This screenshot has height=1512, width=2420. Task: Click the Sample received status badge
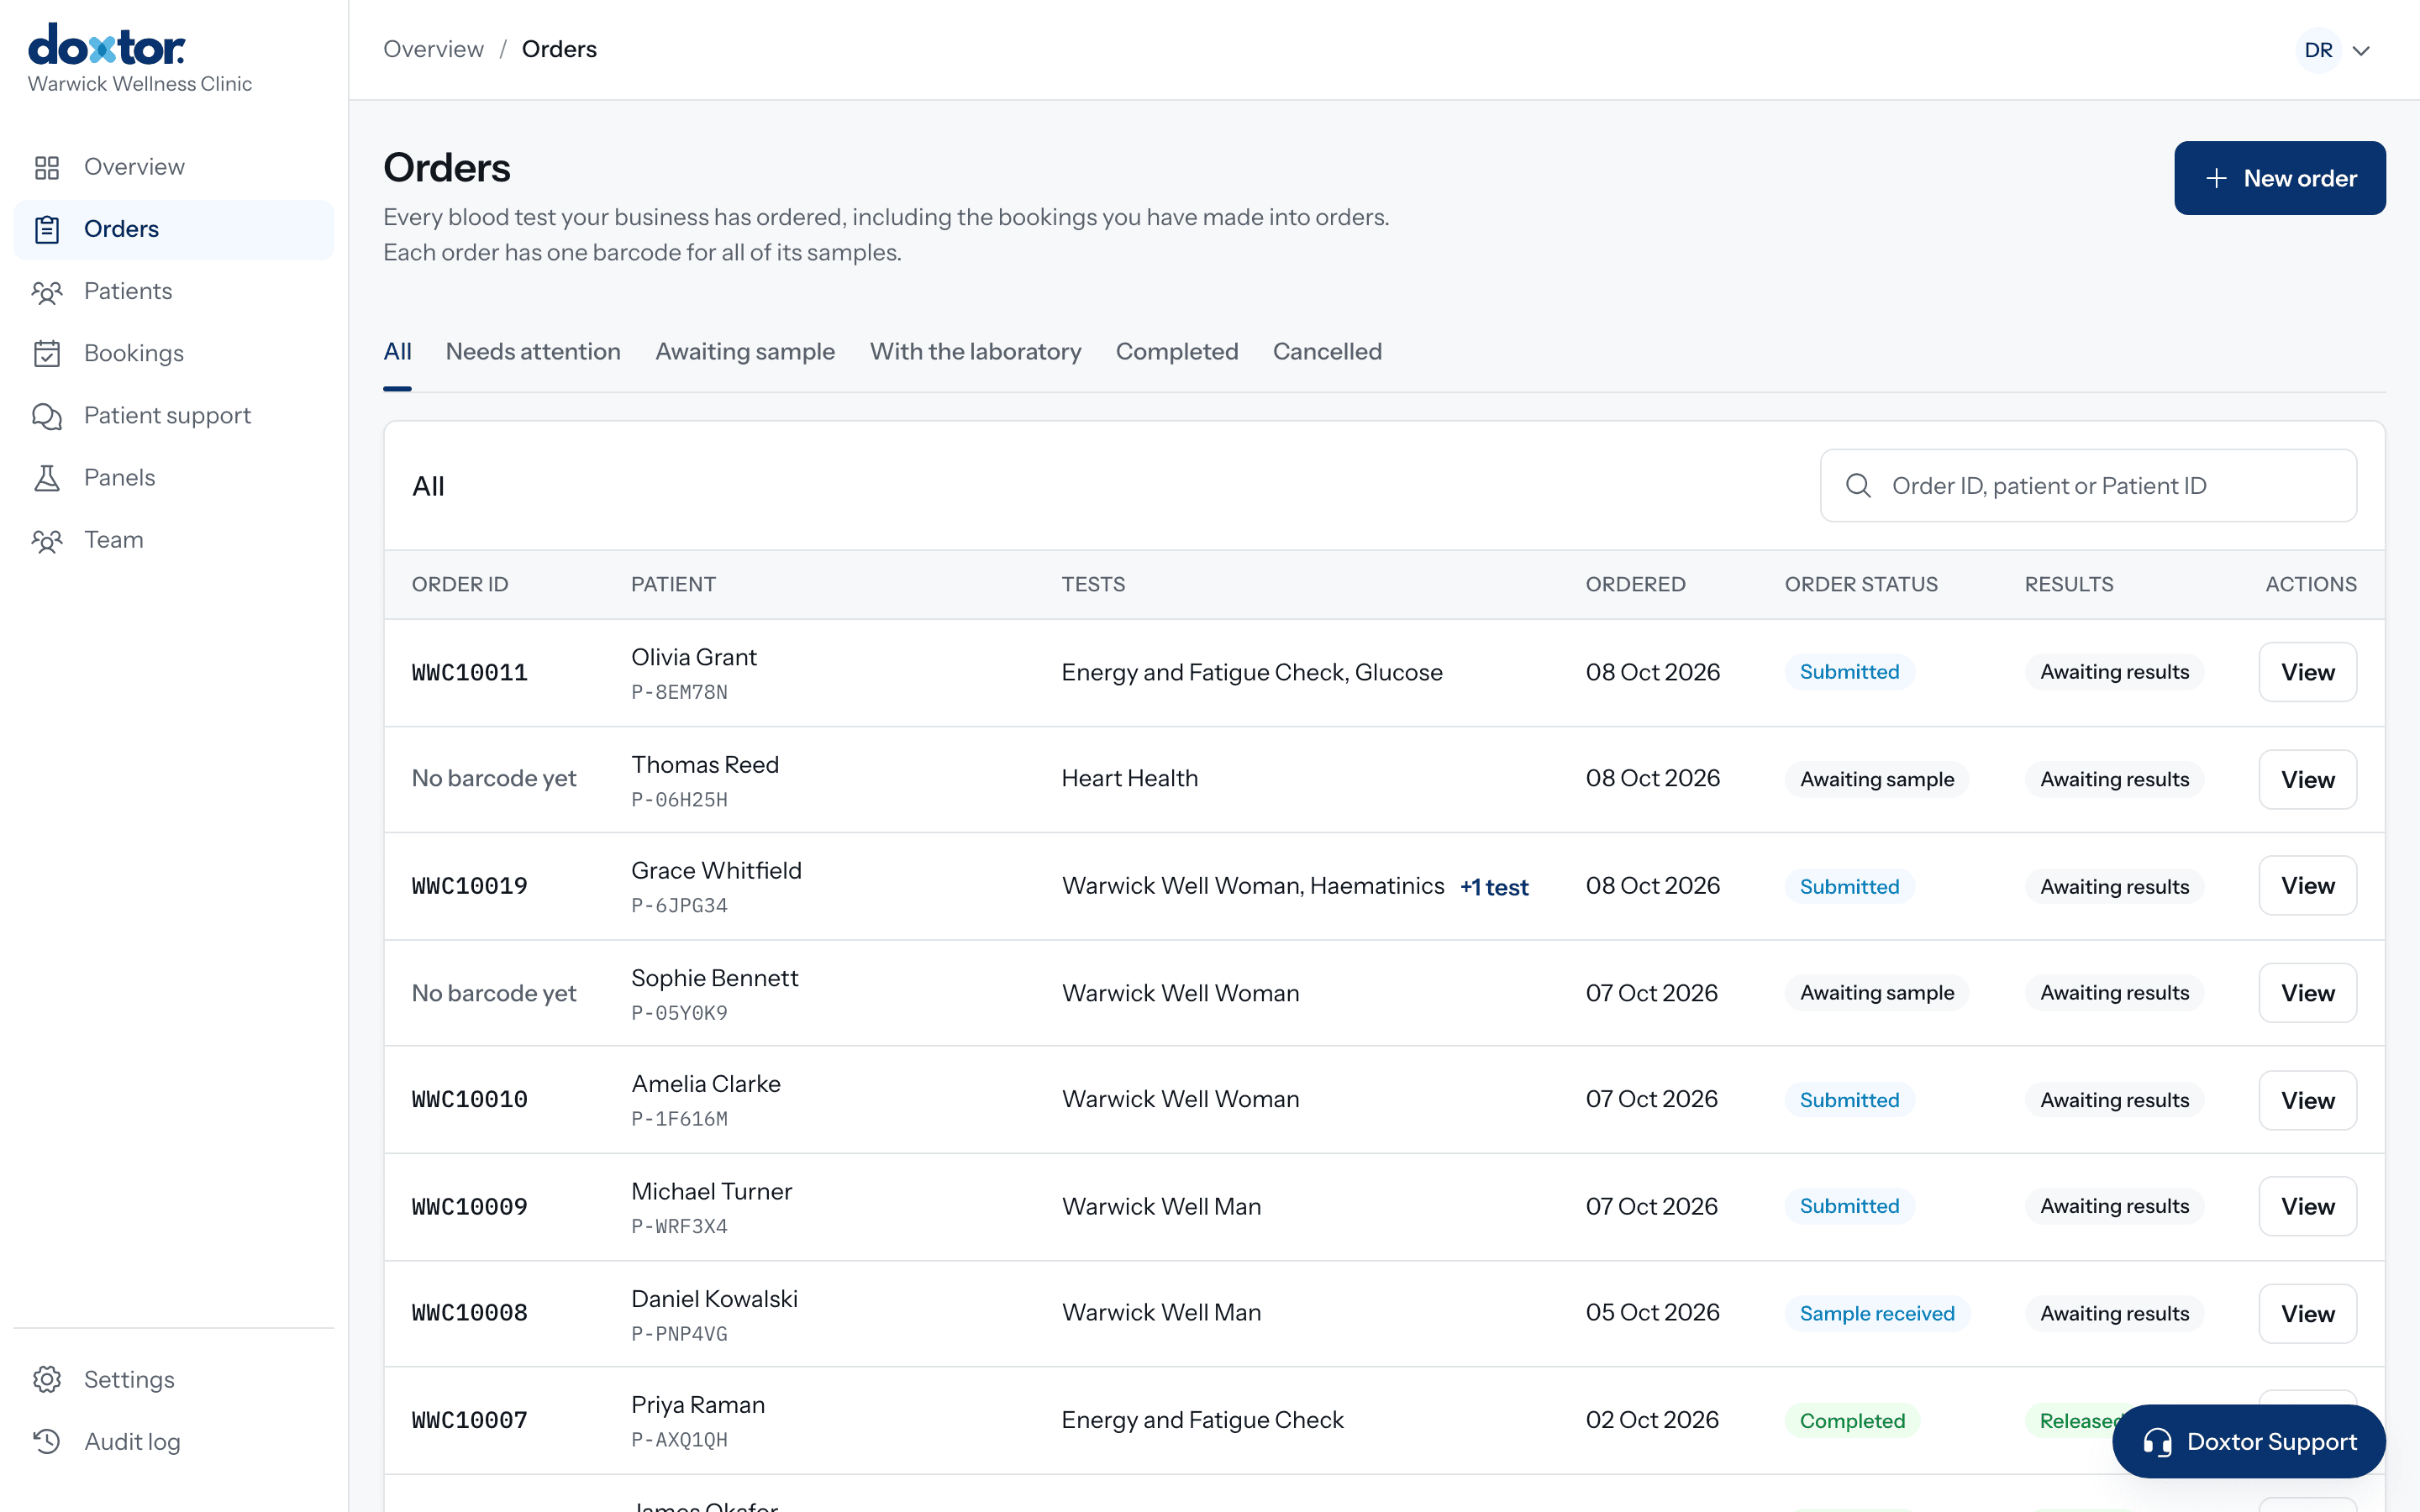[x=1876, y=1314]
